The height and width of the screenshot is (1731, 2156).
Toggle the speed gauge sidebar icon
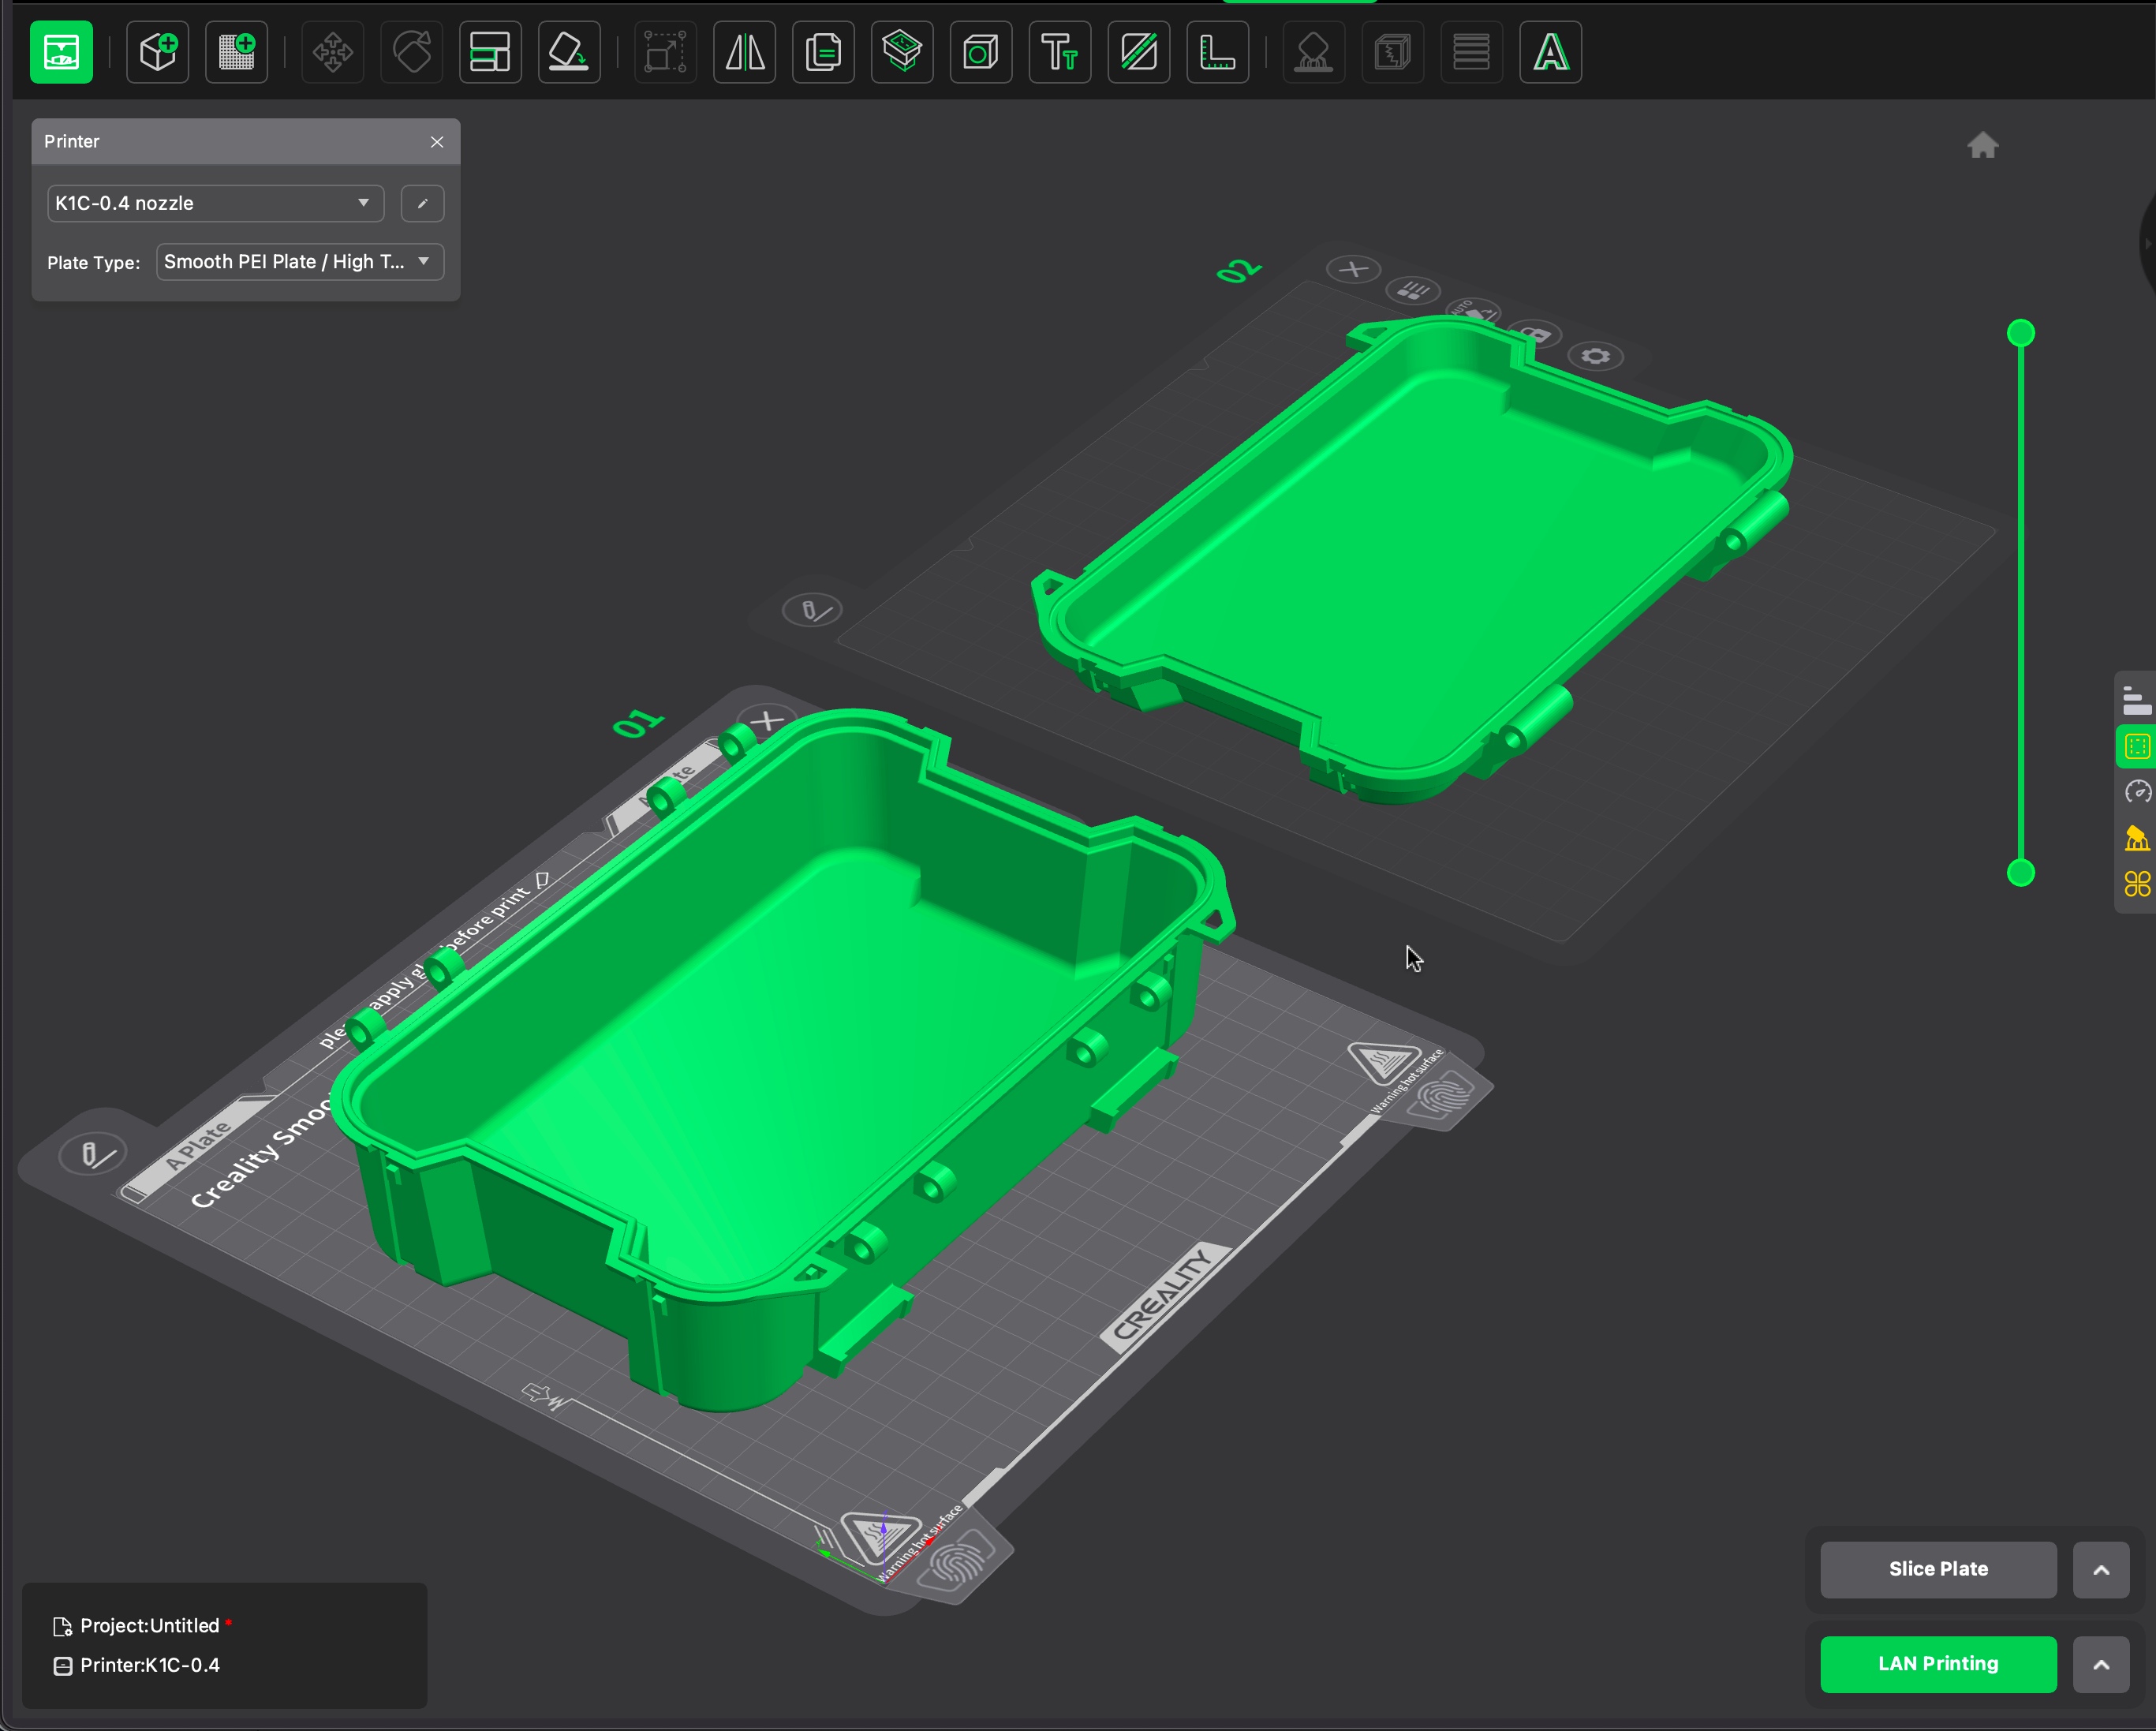click(2137, 792)
